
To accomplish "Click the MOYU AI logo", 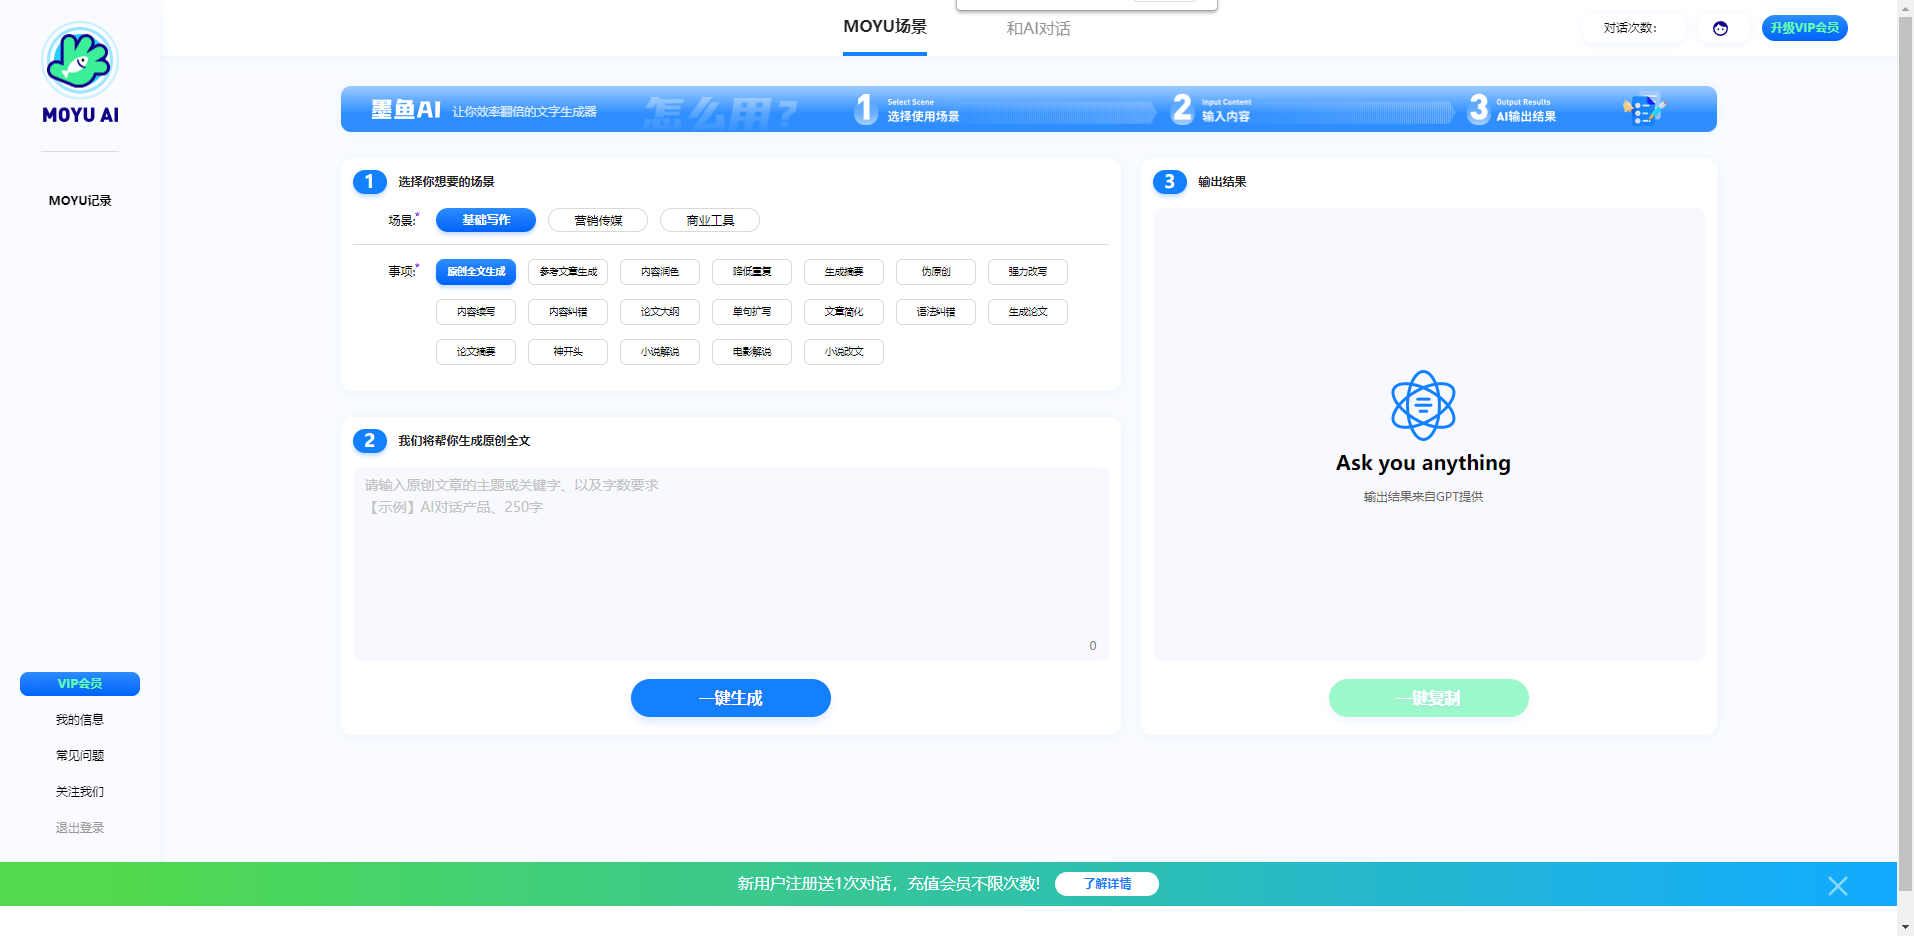I will pyautogui.click(x=80, y=73).
